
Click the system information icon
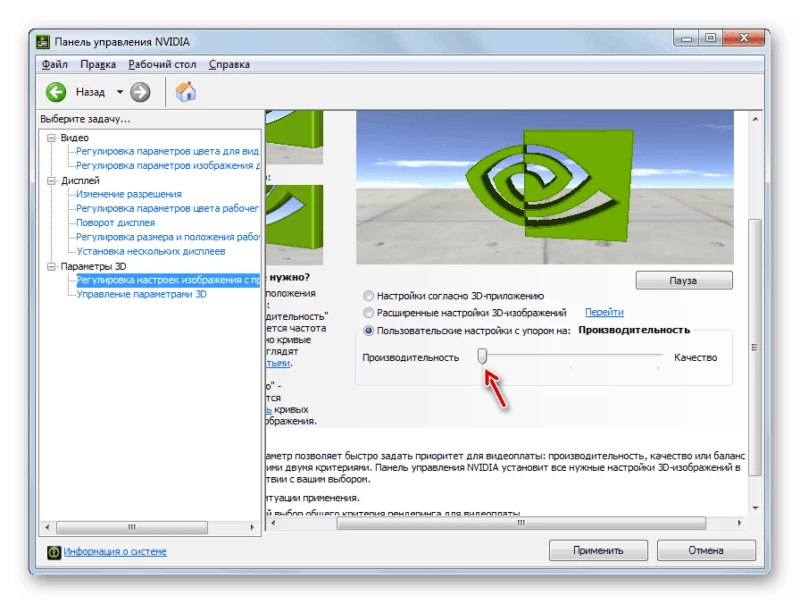54,551
